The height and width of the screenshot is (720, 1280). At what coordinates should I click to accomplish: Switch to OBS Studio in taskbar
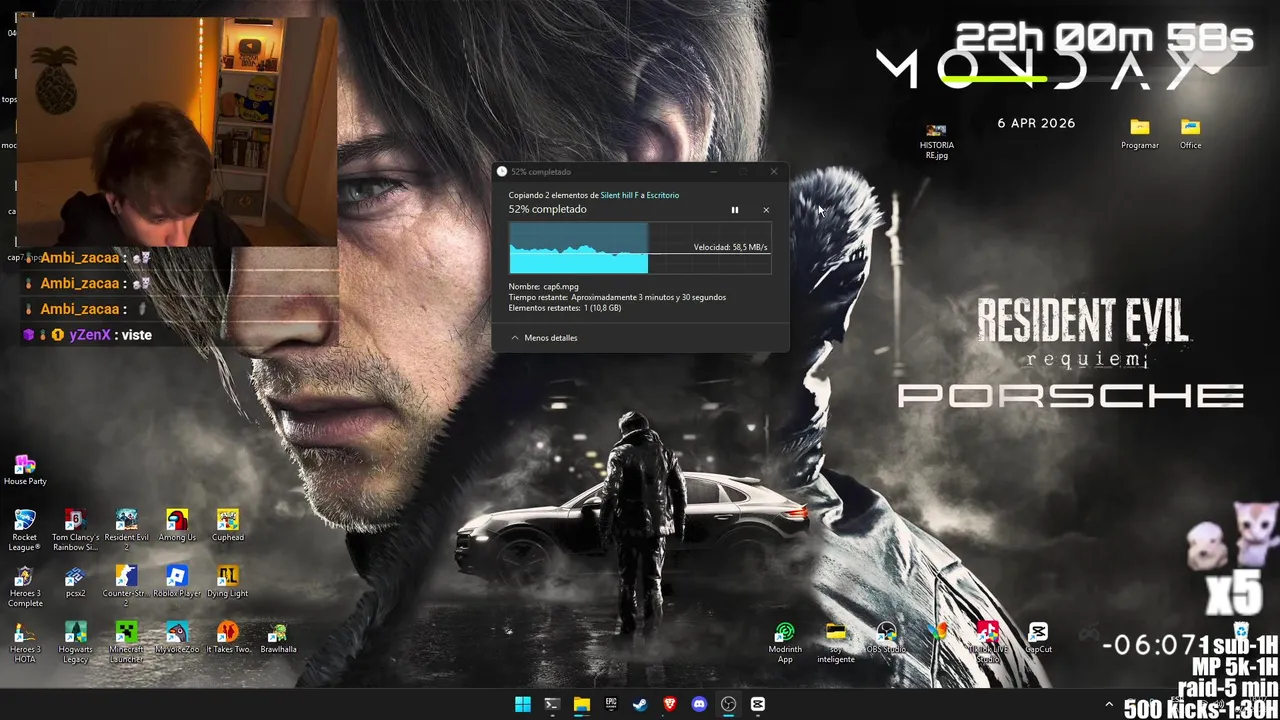pos(728,704)
